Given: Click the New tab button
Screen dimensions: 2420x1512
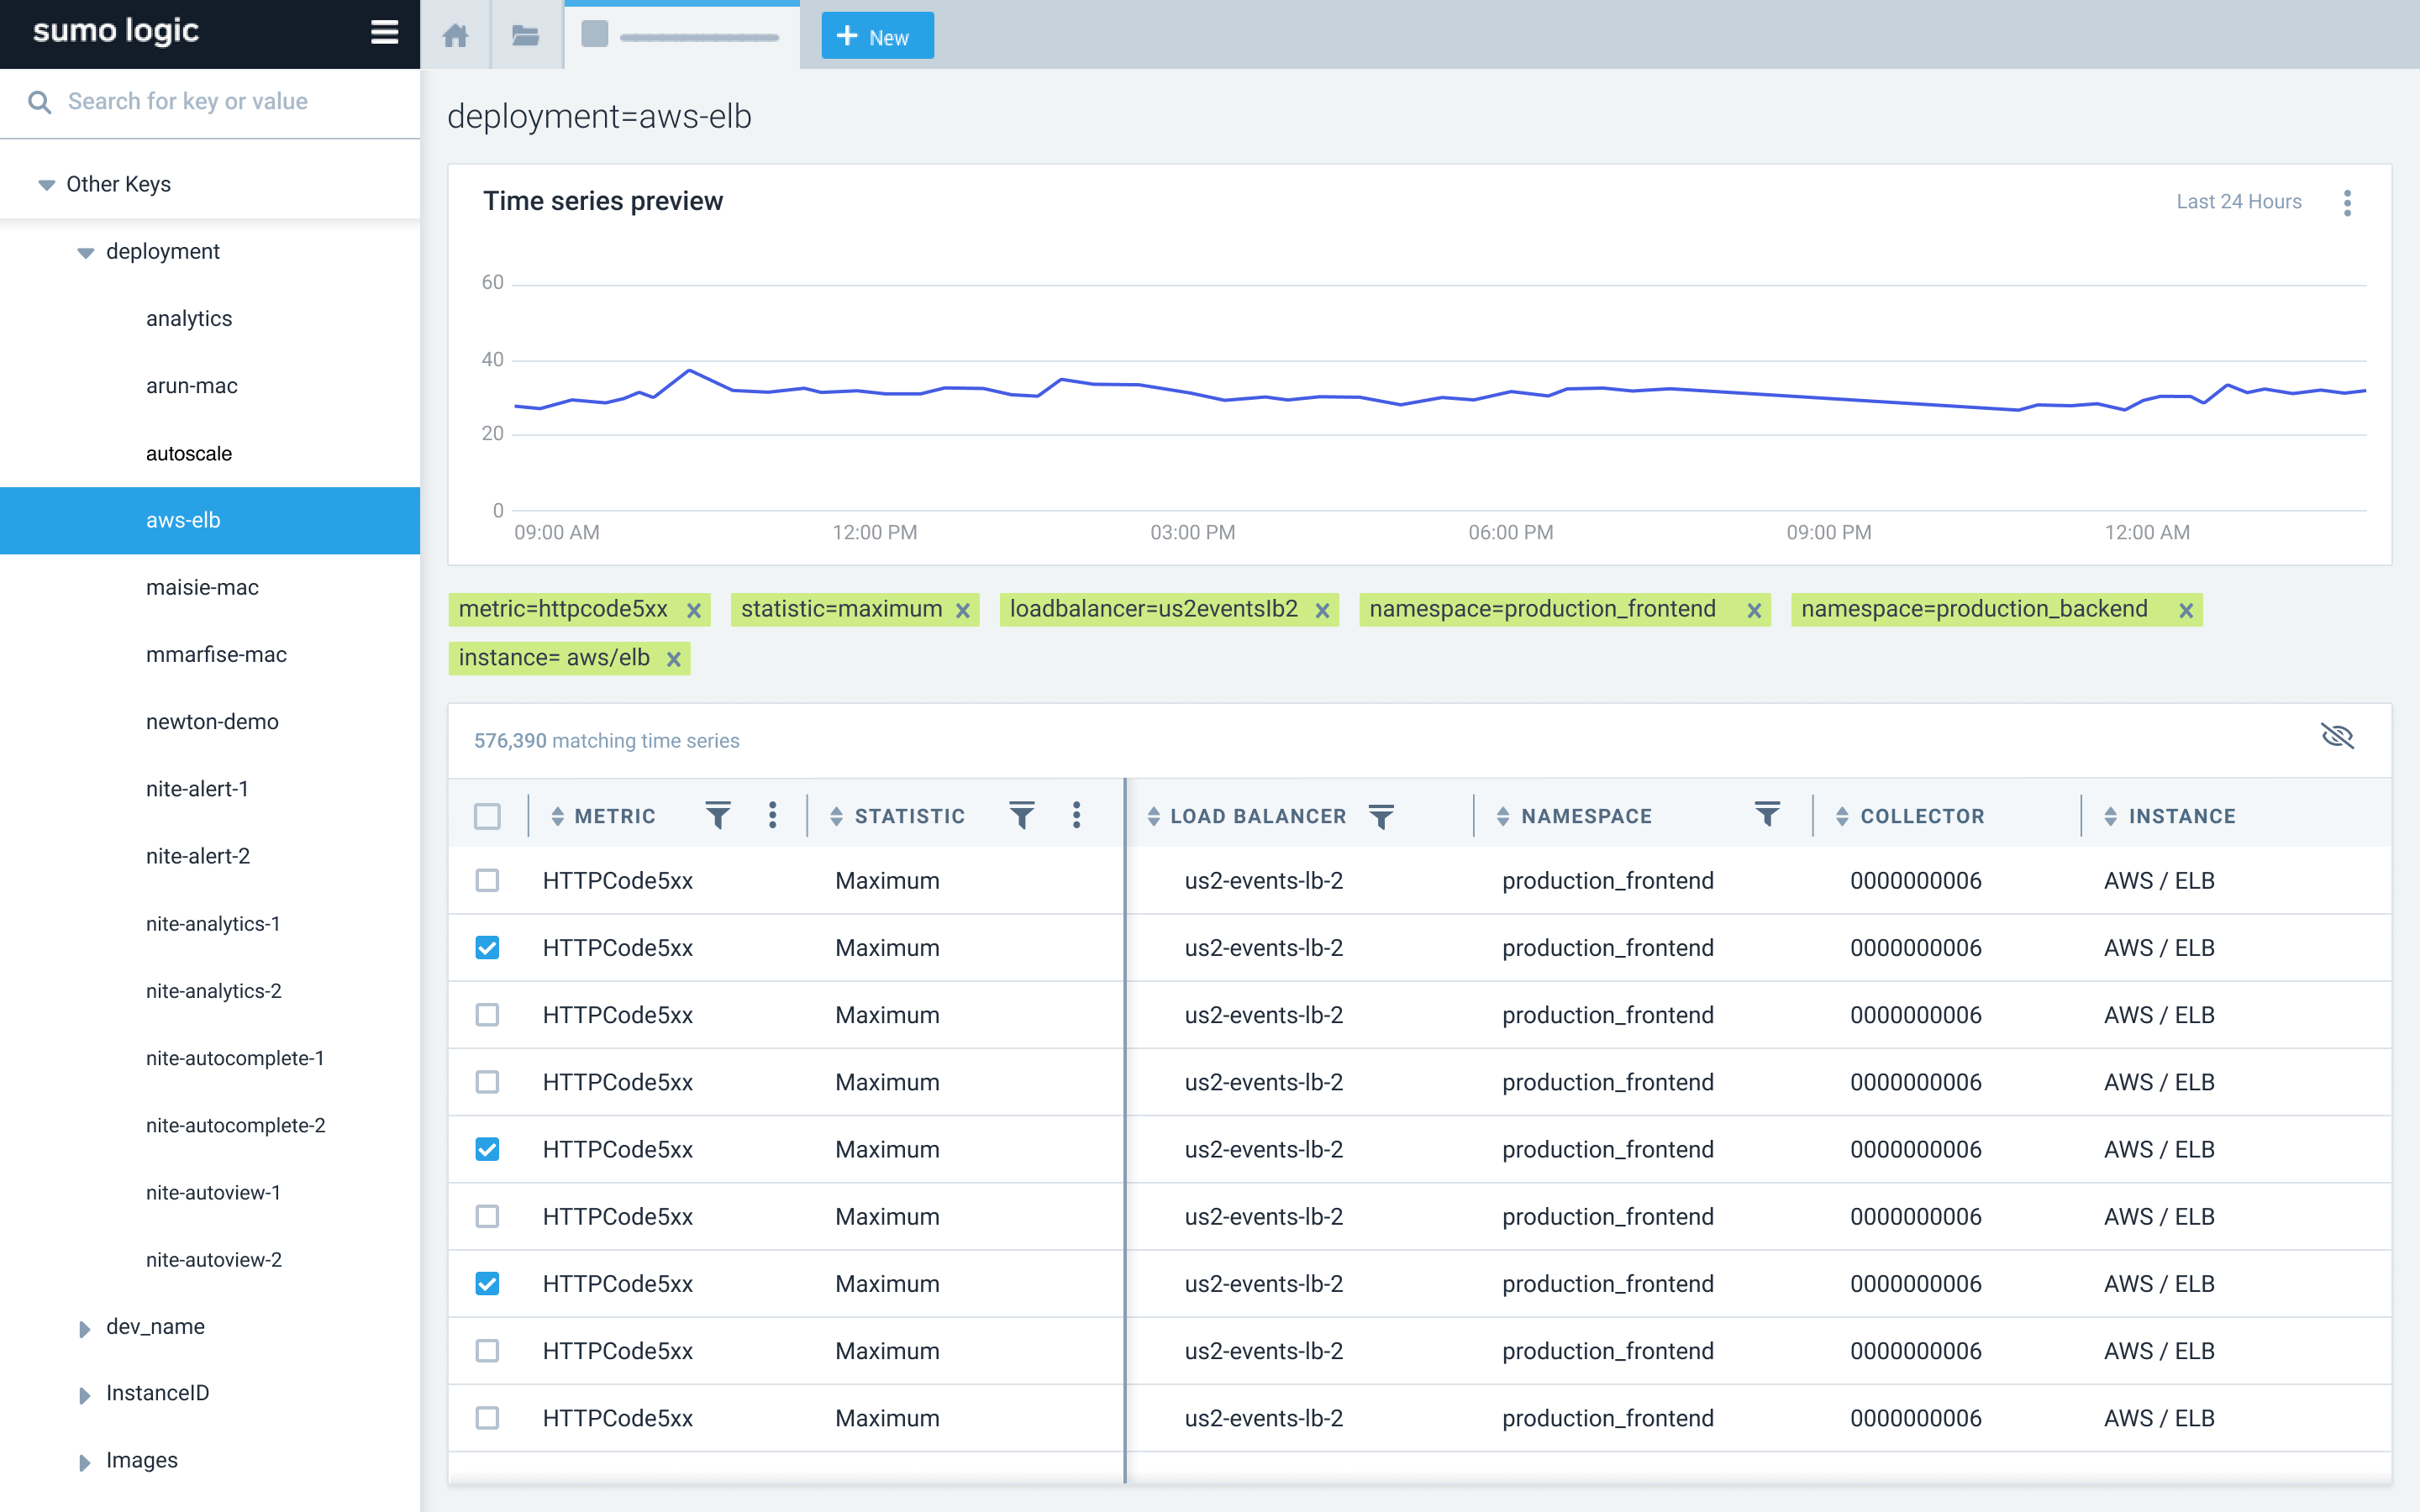Looking at the screenshot, I should (x=877, y=36).
